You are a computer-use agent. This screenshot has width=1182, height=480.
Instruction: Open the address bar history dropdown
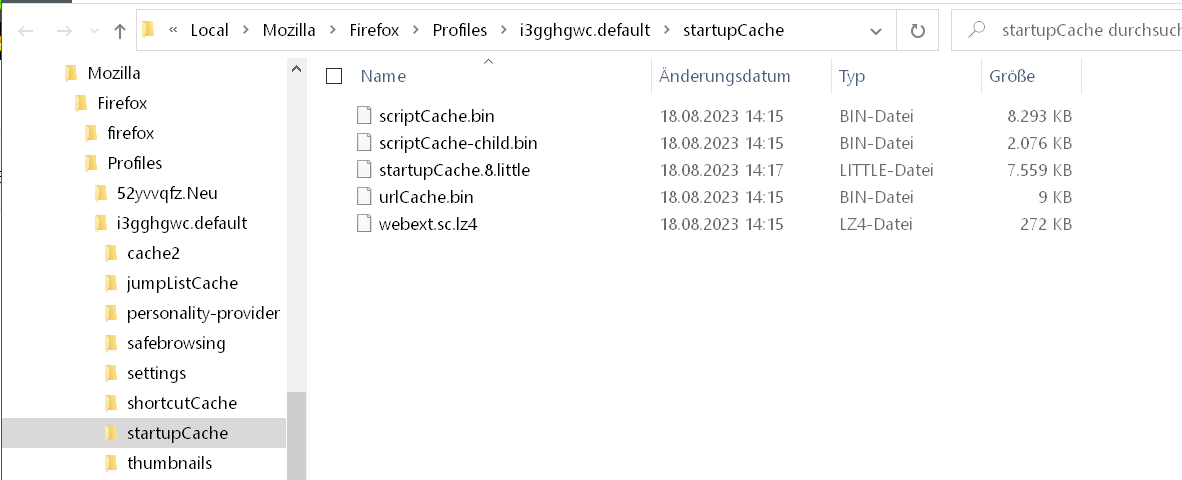tap(878, 30)
